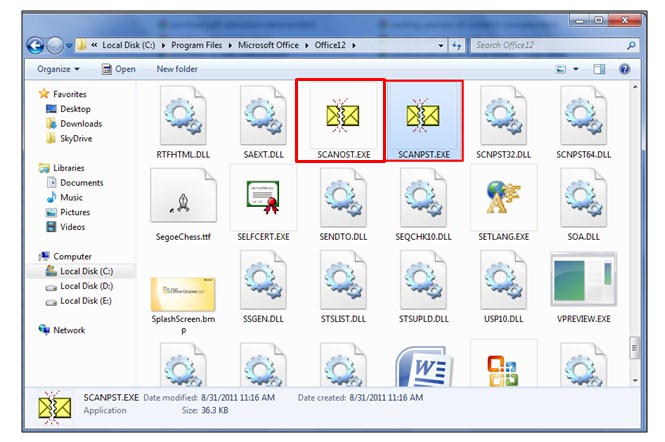This screenshot has width=665, height=442.
Task: Click the Forward navigation arrow
Action: 55,45
